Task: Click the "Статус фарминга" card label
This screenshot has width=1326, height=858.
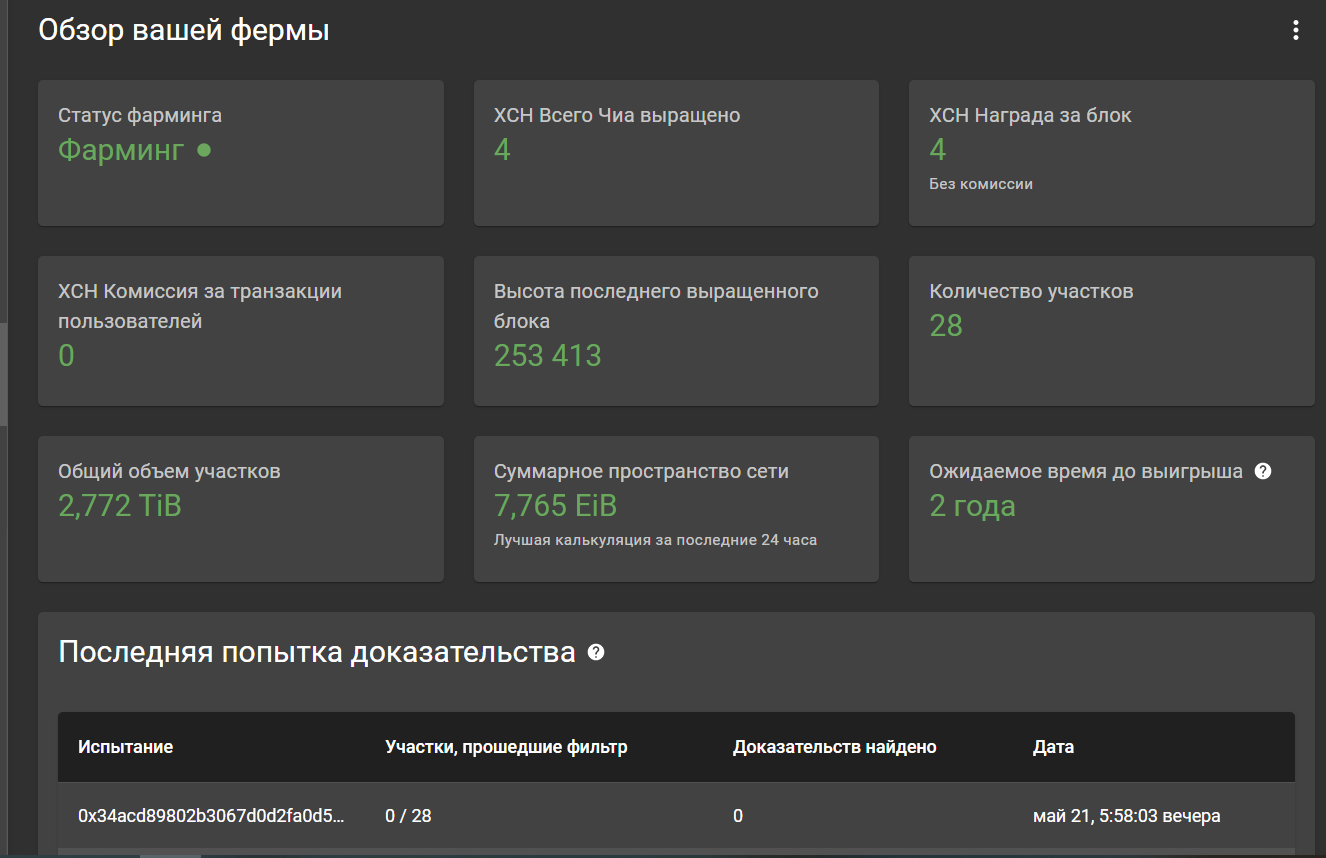Action: click(x=140, y=115)
